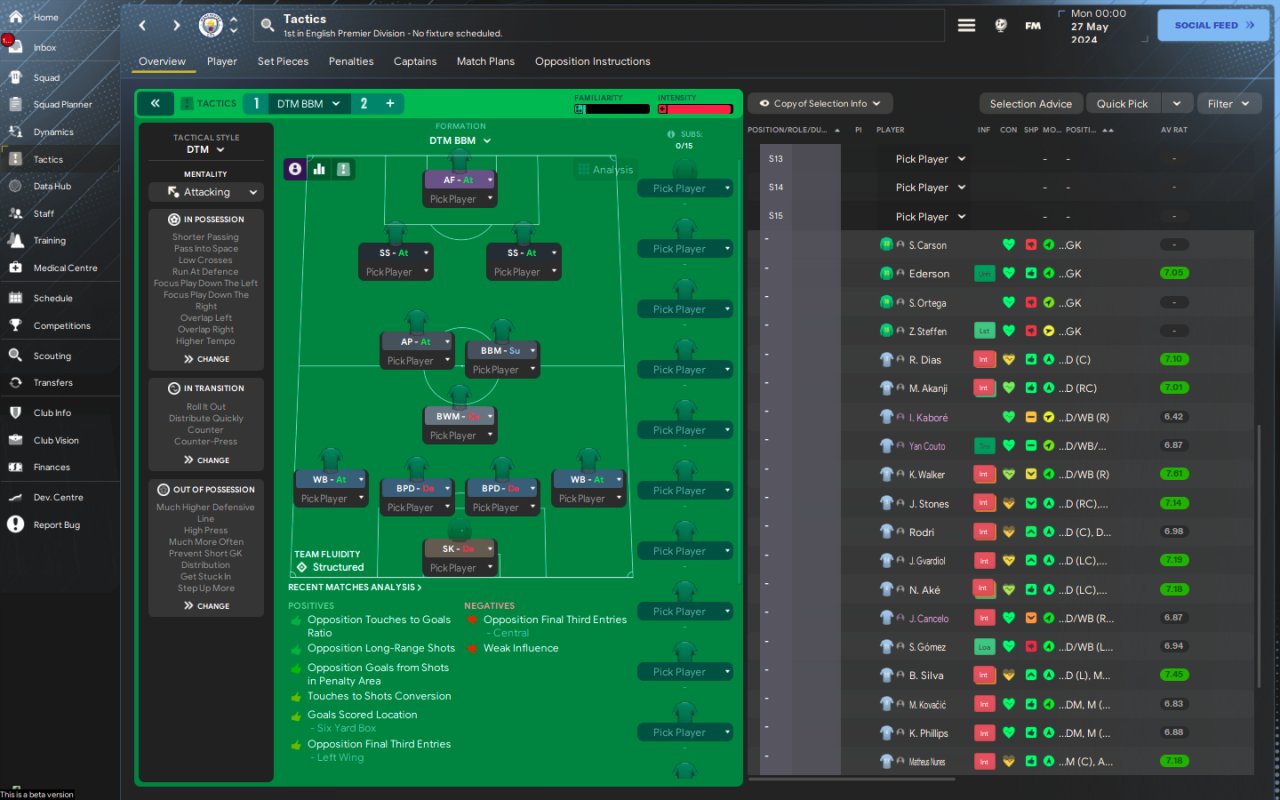Switch to tactic slot 1
This screenshot has height=800, width=1280.
pyautogui.click(x=256, y=103)
